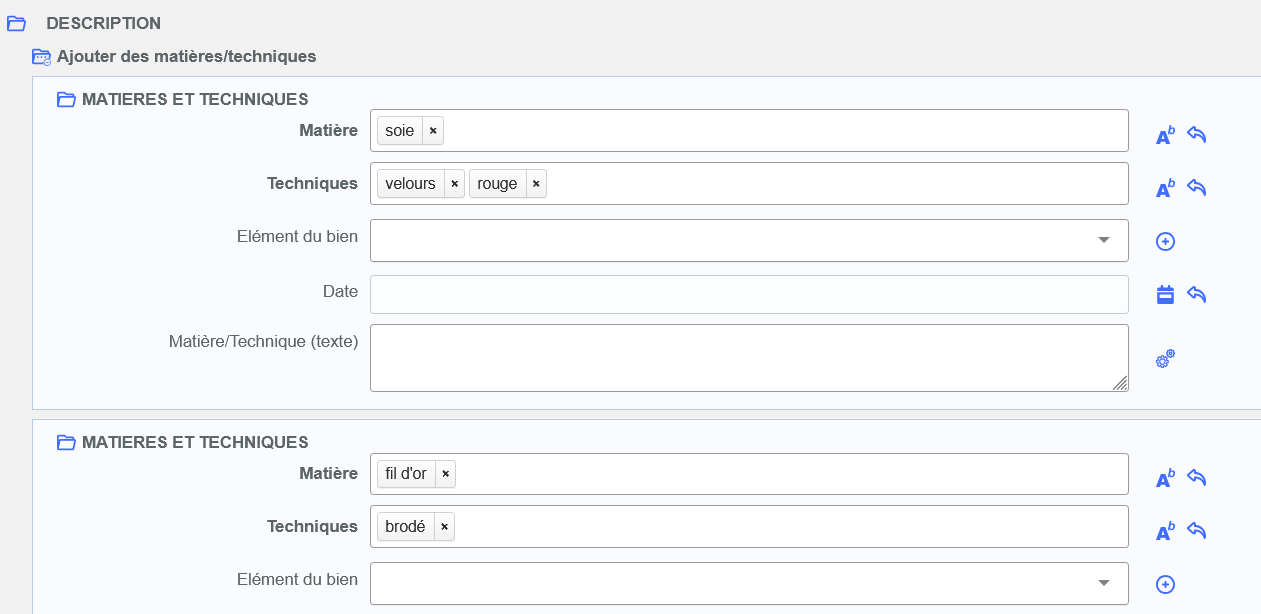The height and width of the screenshot is (614, 1261).
Task: Open the calendar picker for Date
Action: tap(1165, 294)
